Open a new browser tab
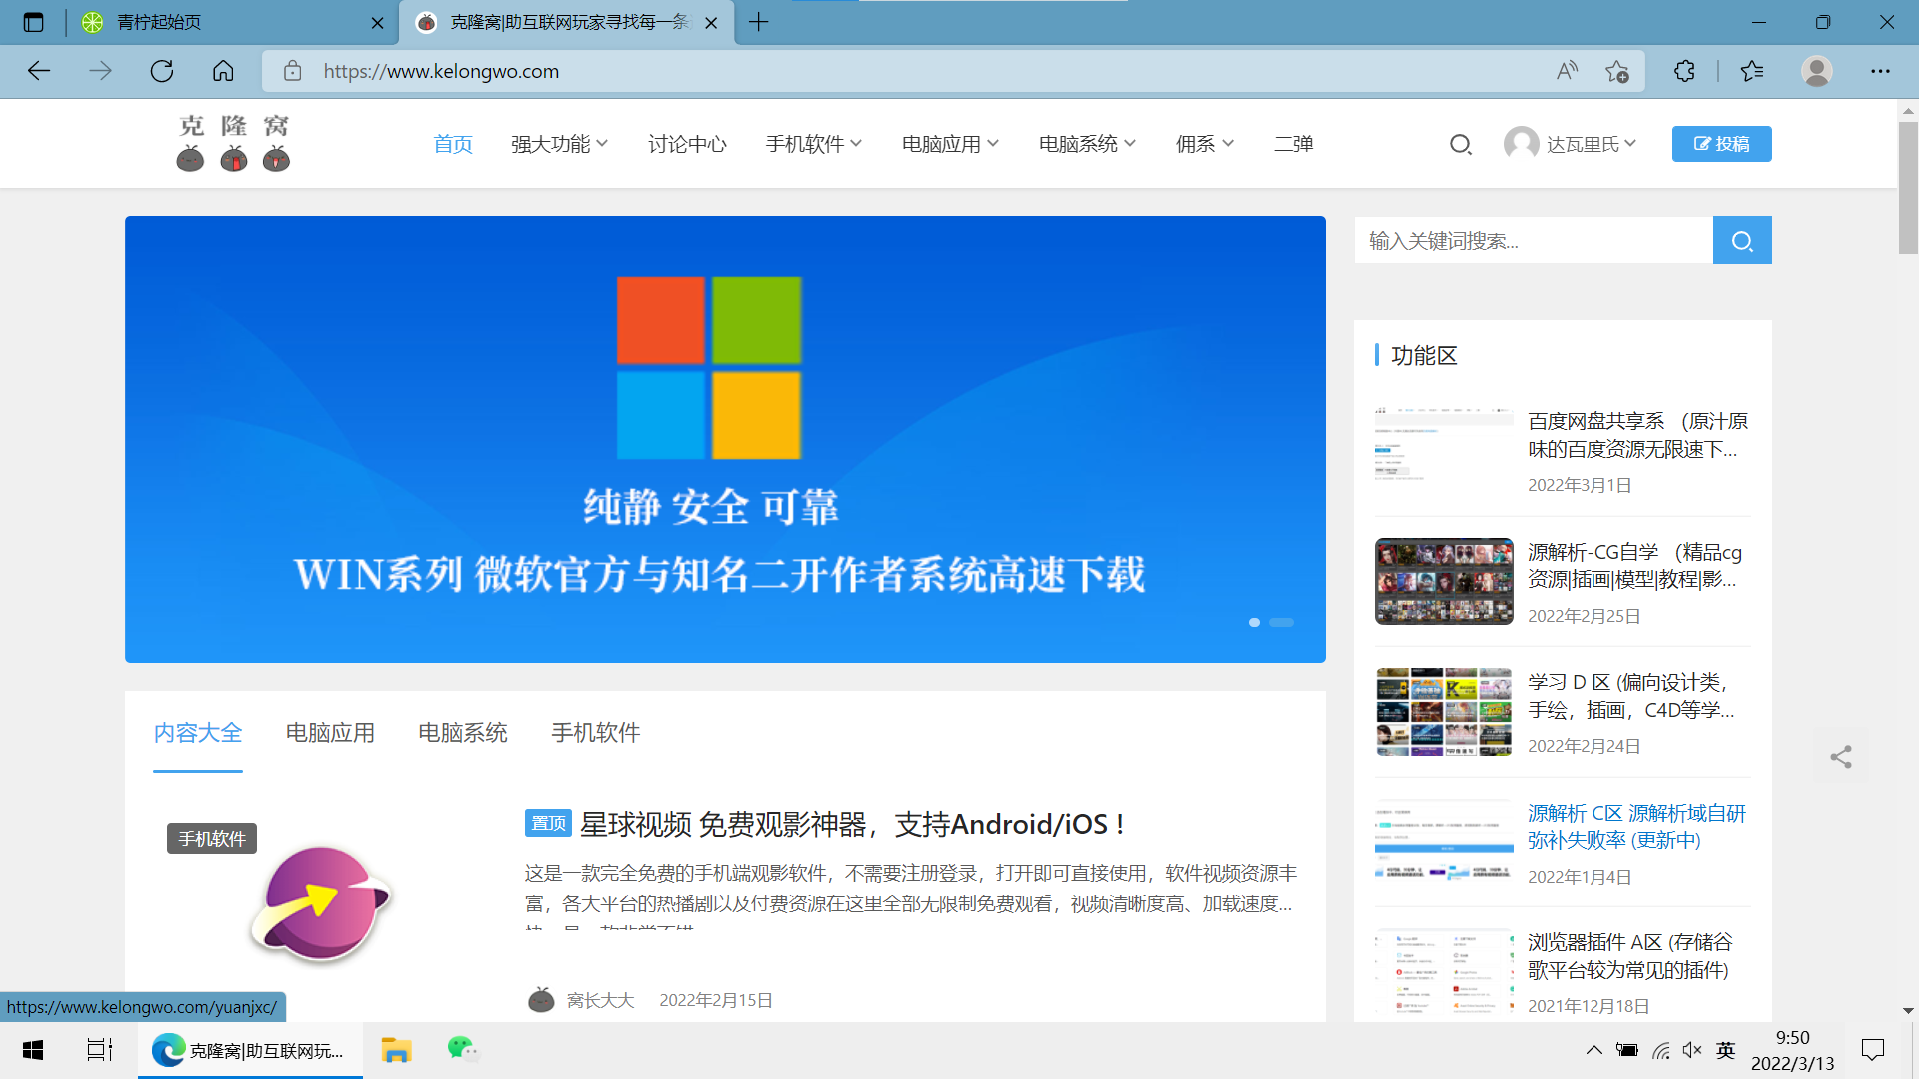This screenshot has height=1079, width=1919. tap(759, 22)
